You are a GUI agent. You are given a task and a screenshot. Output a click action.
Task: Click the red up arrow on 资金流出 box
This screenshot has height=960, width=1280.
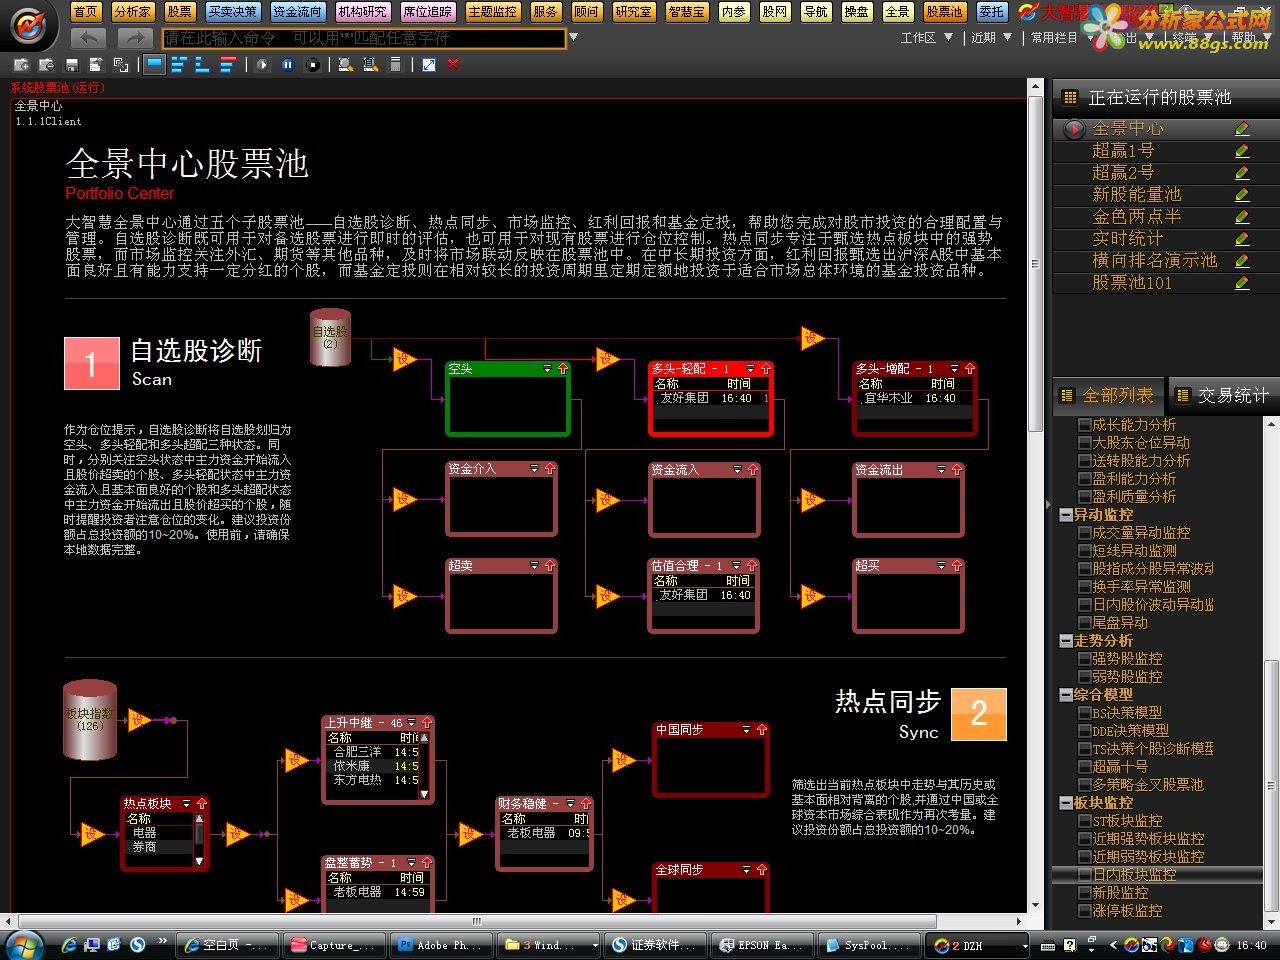(x=957, y=469)
